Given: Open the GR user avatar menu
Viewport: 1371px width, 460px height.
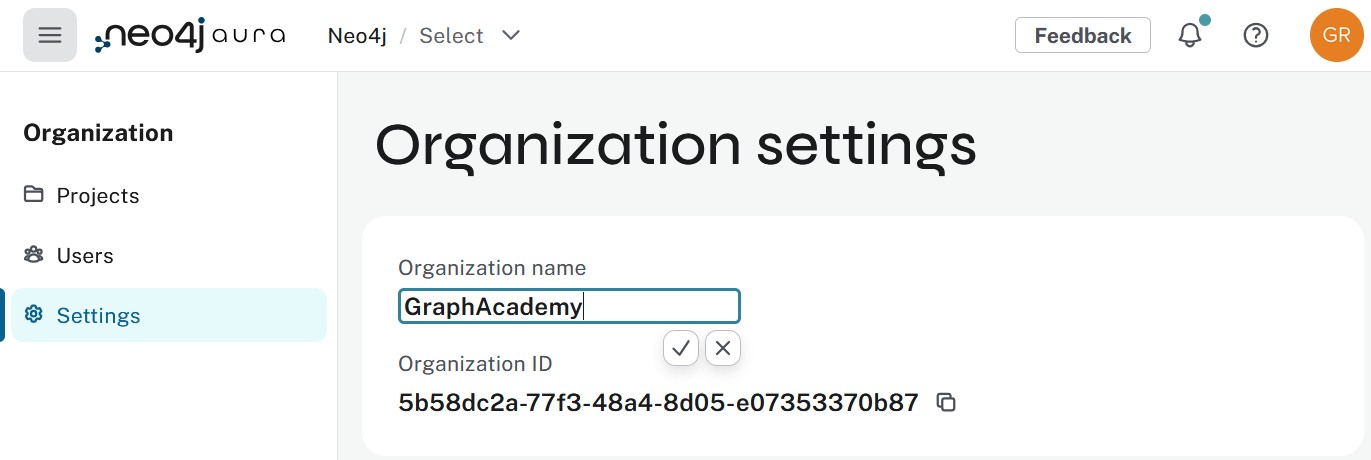Looking at the screenshot, I should [1336, 35].
